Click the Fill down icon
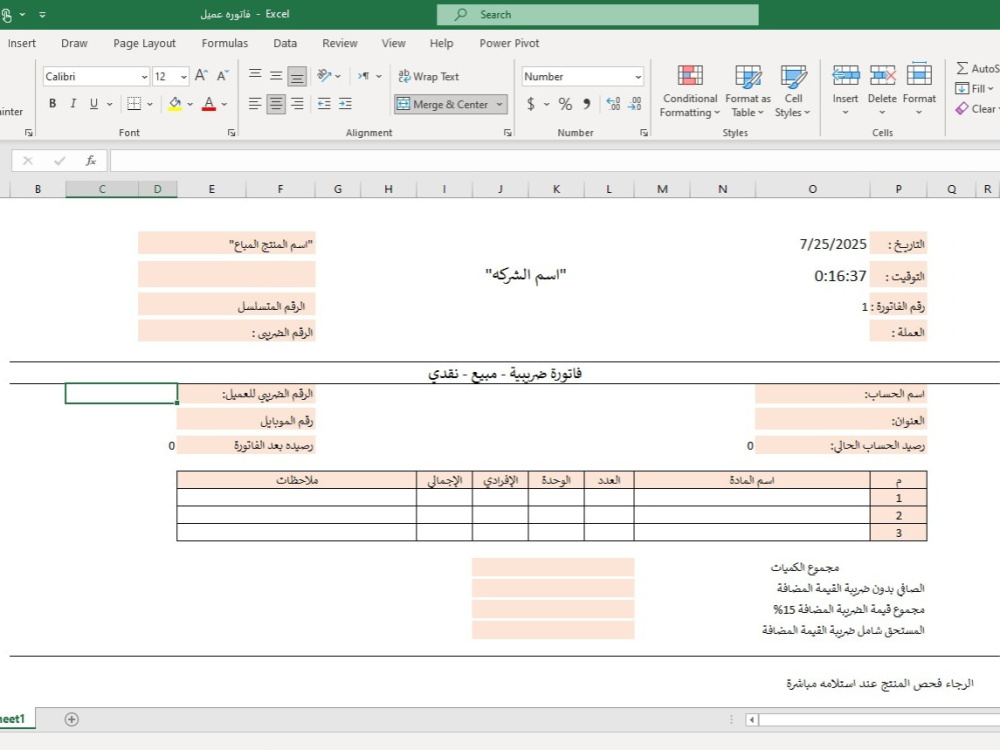This screenshot has width=1000, height=750. point(962,89)
